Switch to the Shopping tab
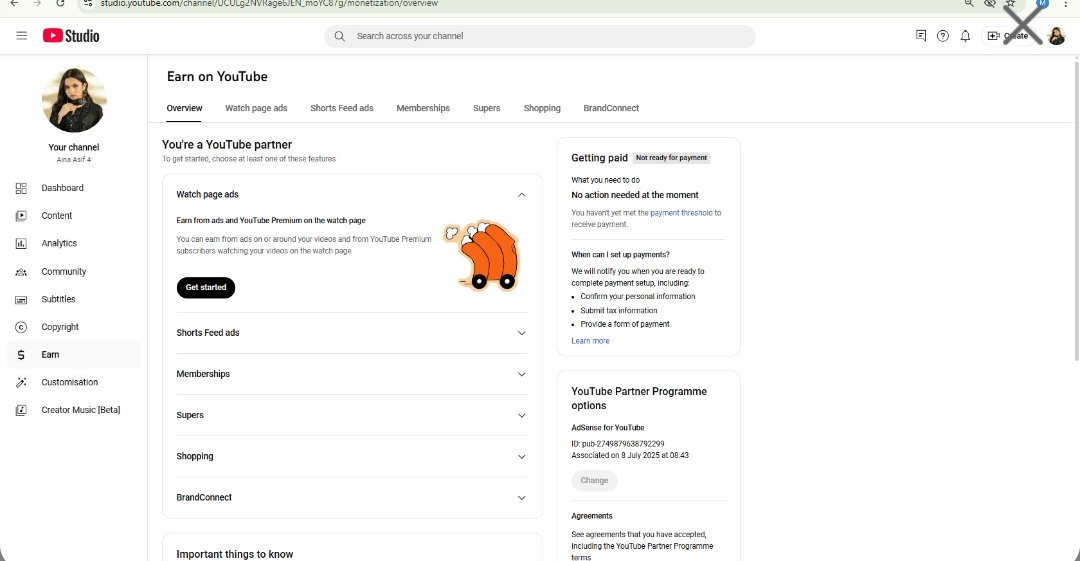Screen dimensions: 1080x561 [542, 108]
